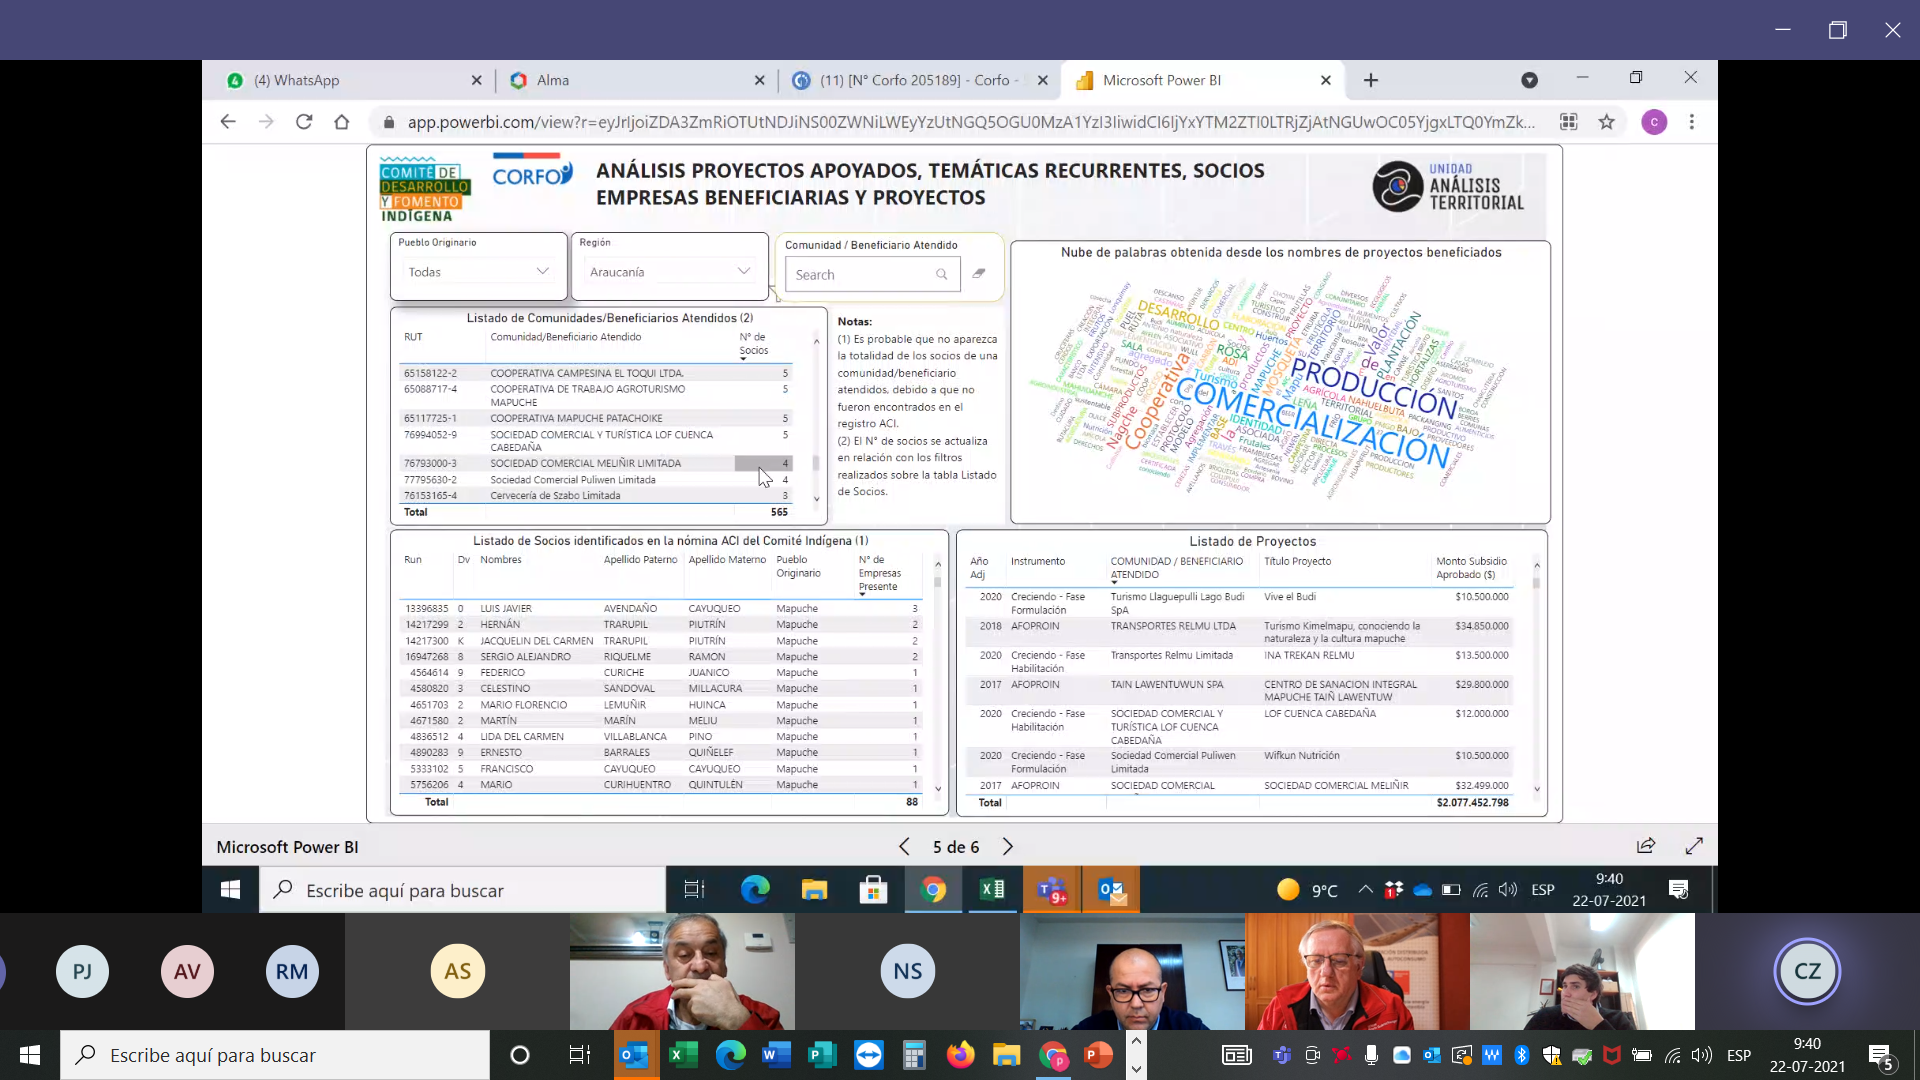Clear slicer selections with the eraser icon
1920x1080 pixels.
[978, 271]
